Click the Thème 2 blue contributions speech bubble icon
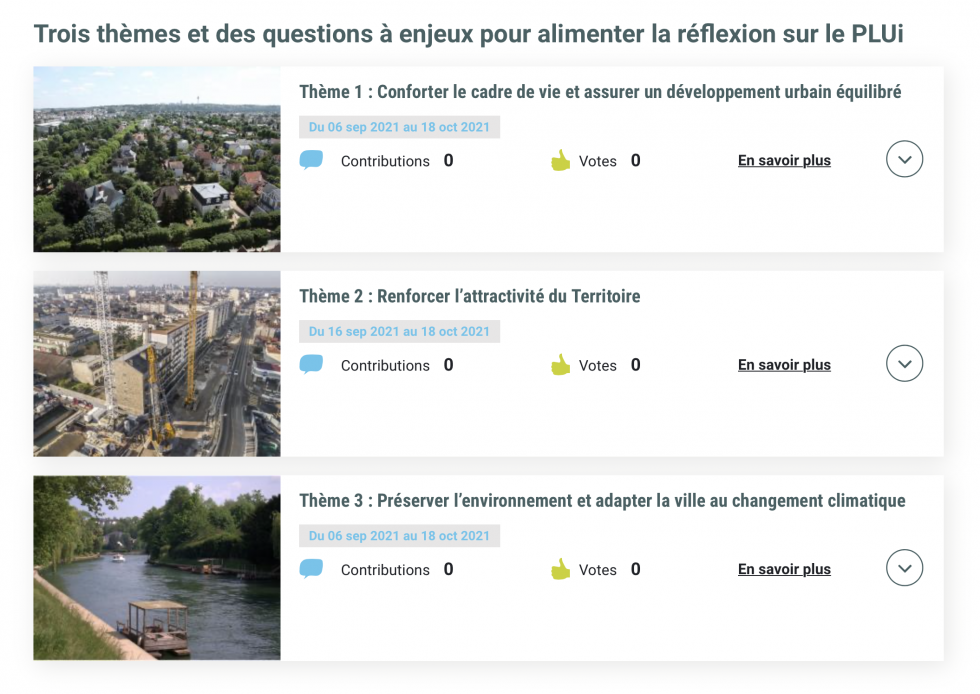The image size is (980, 694). coord(311,365)
